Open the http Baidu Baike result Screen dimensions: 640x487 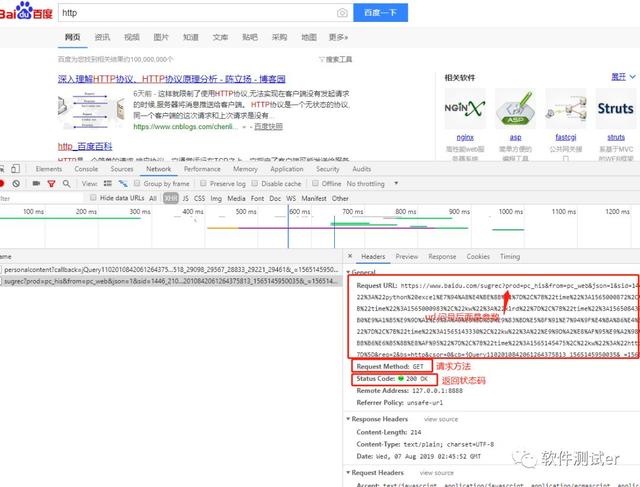tap(85, 146)
